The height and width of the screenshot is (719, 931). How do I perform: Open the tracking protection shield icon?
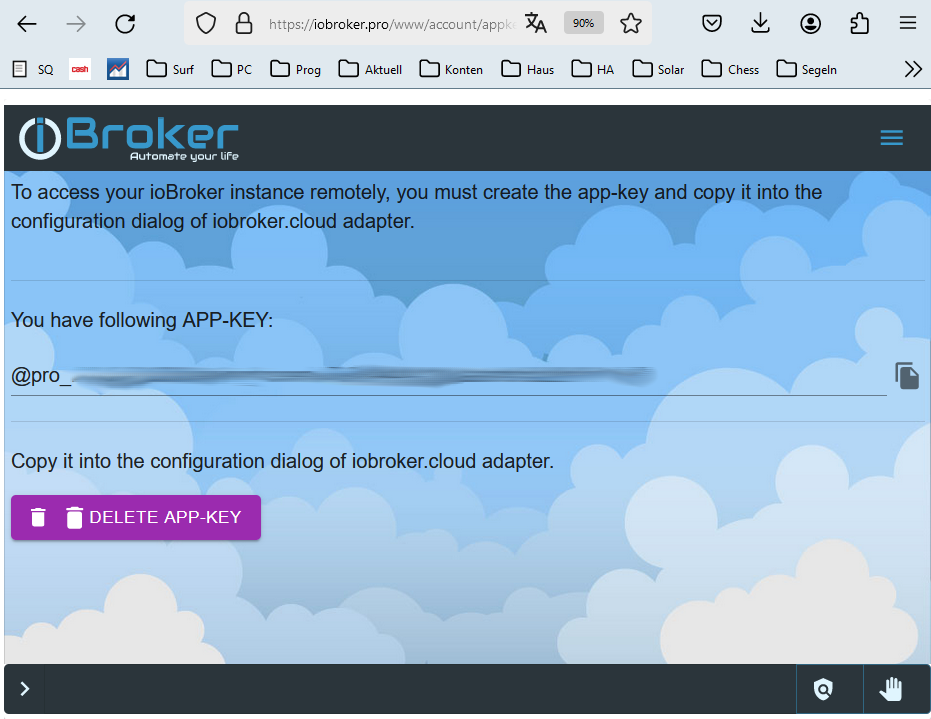pos(205,24)
